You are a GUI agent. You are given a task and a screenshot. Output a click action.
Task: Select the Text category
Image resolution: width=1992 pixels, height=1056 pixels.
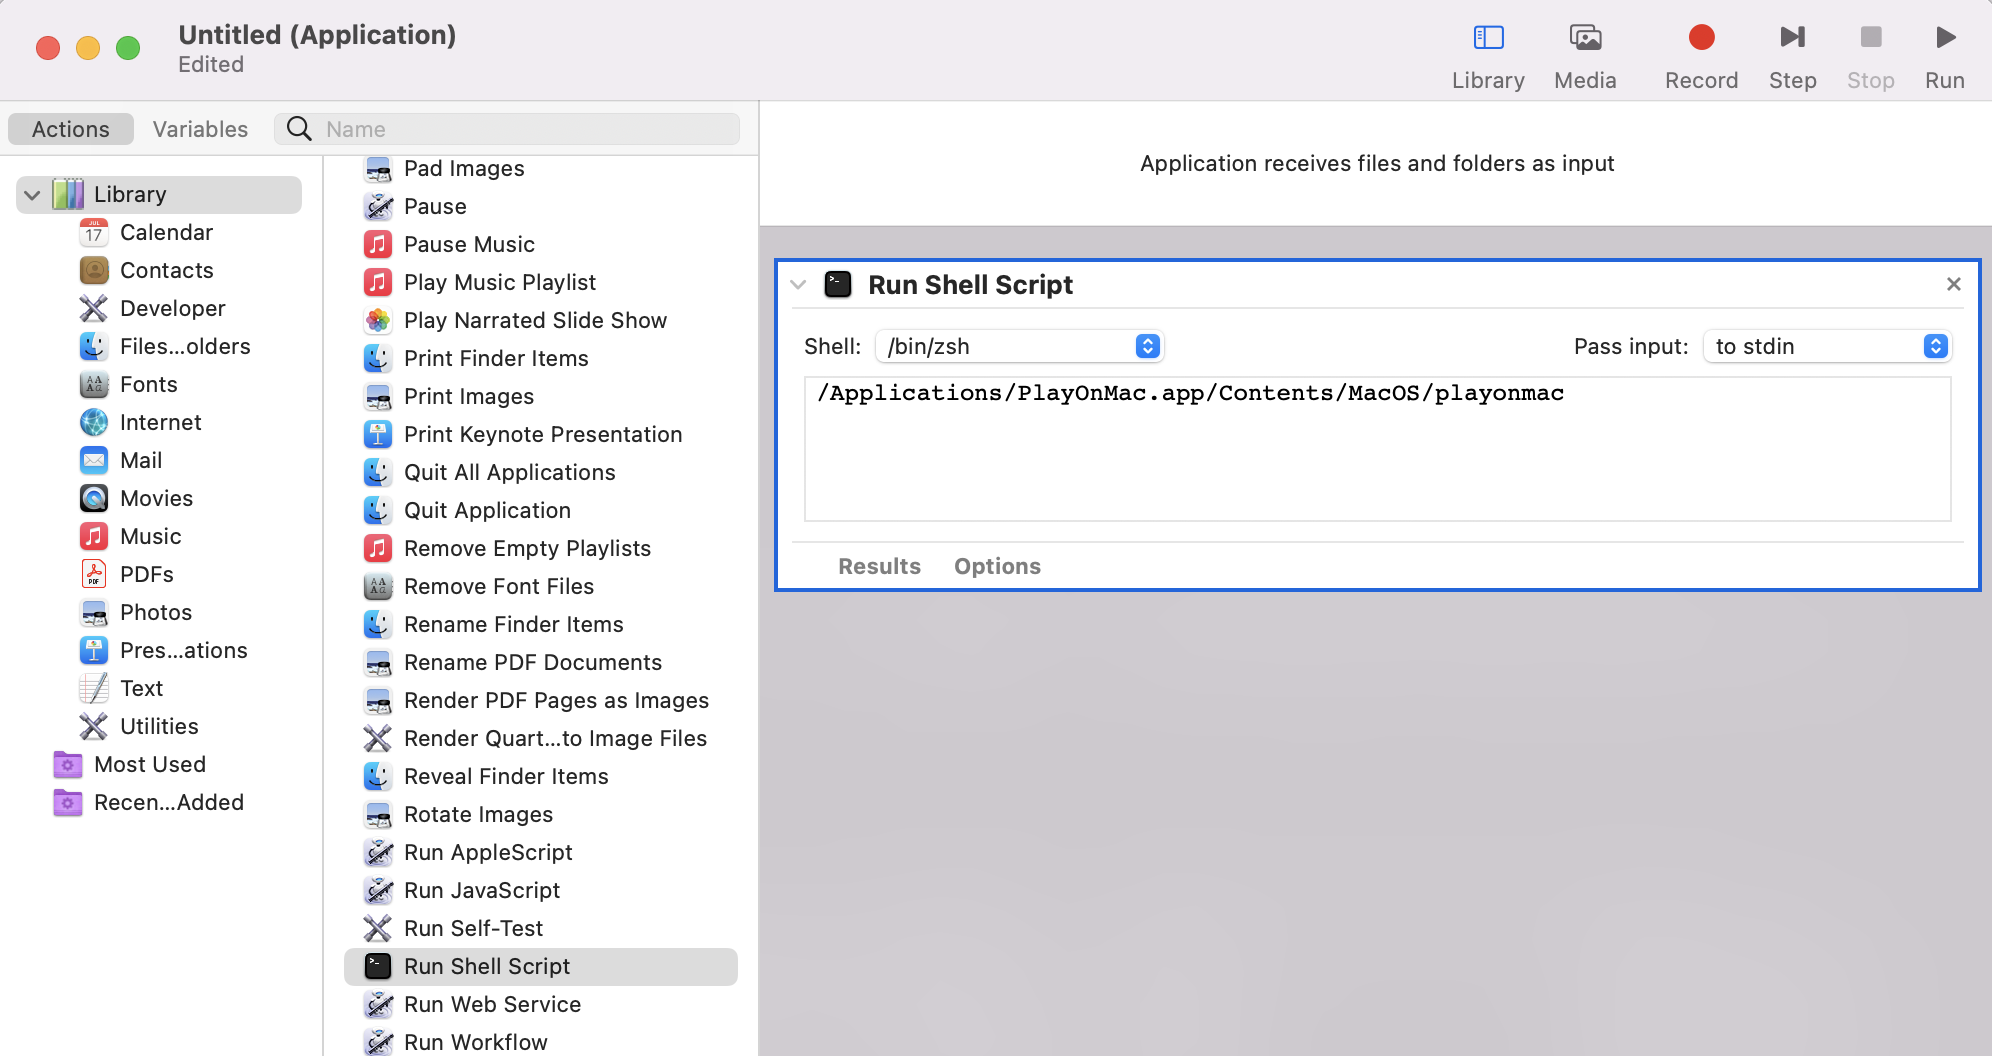click(120, 689)
